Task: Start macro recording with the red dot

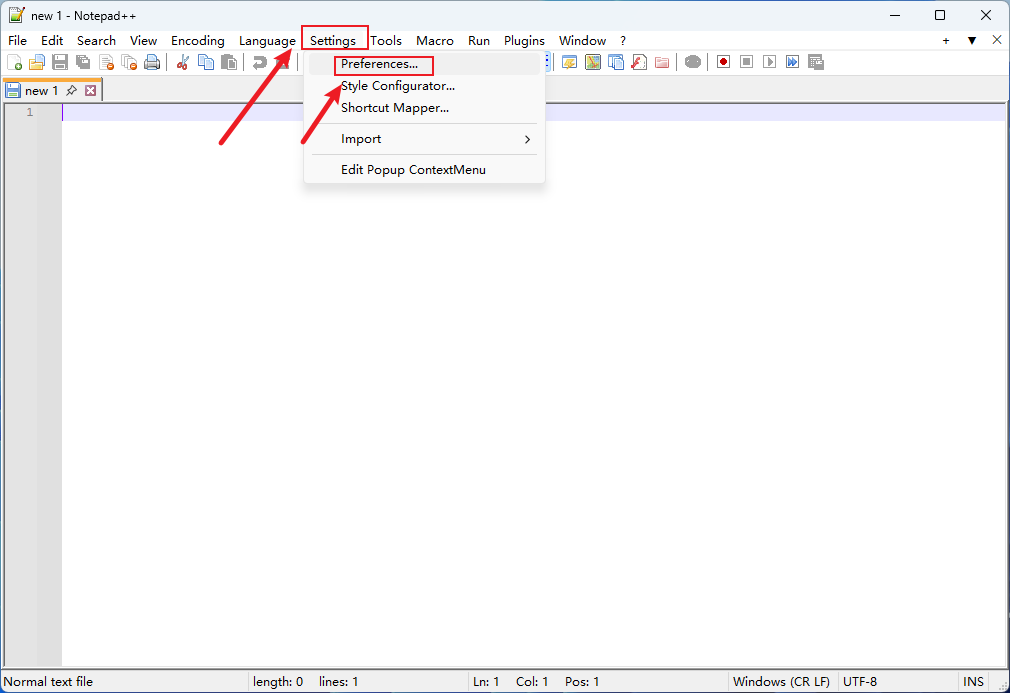Action: pyautogui.click(x=723, y=62)
